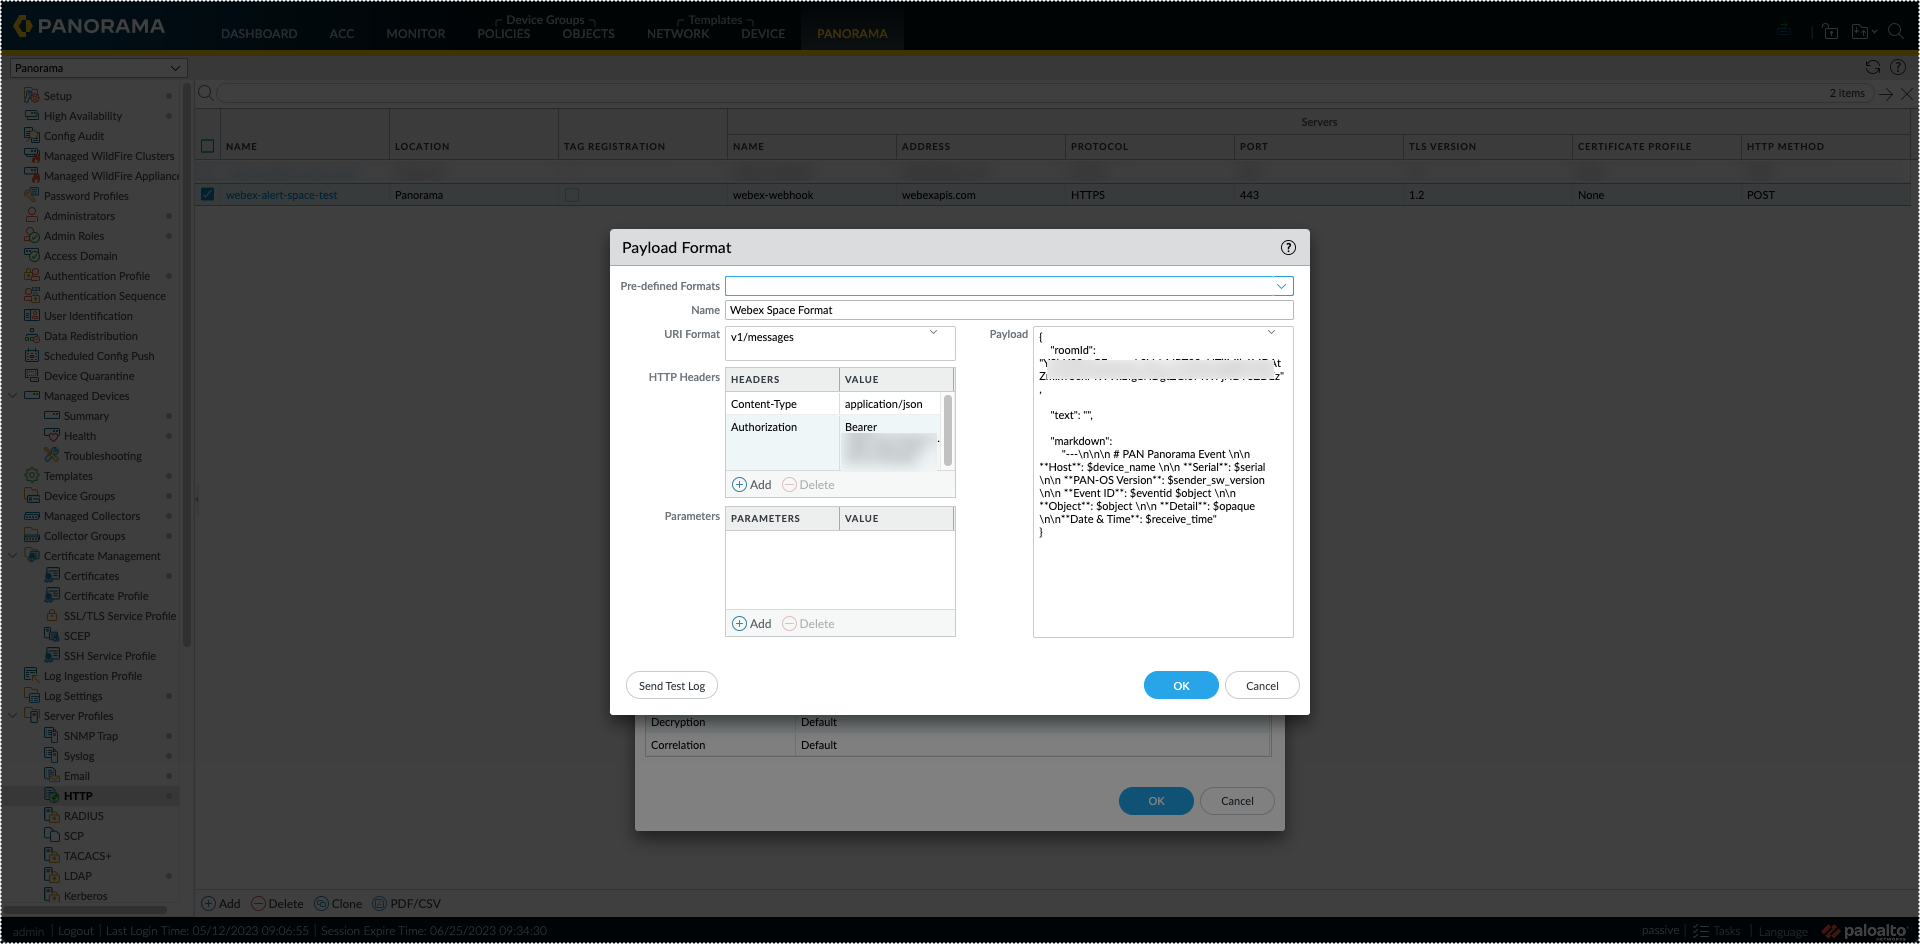Click the Log Settings icon
This screenshot has width=1920, height=944.
click(x=32, y=696)
